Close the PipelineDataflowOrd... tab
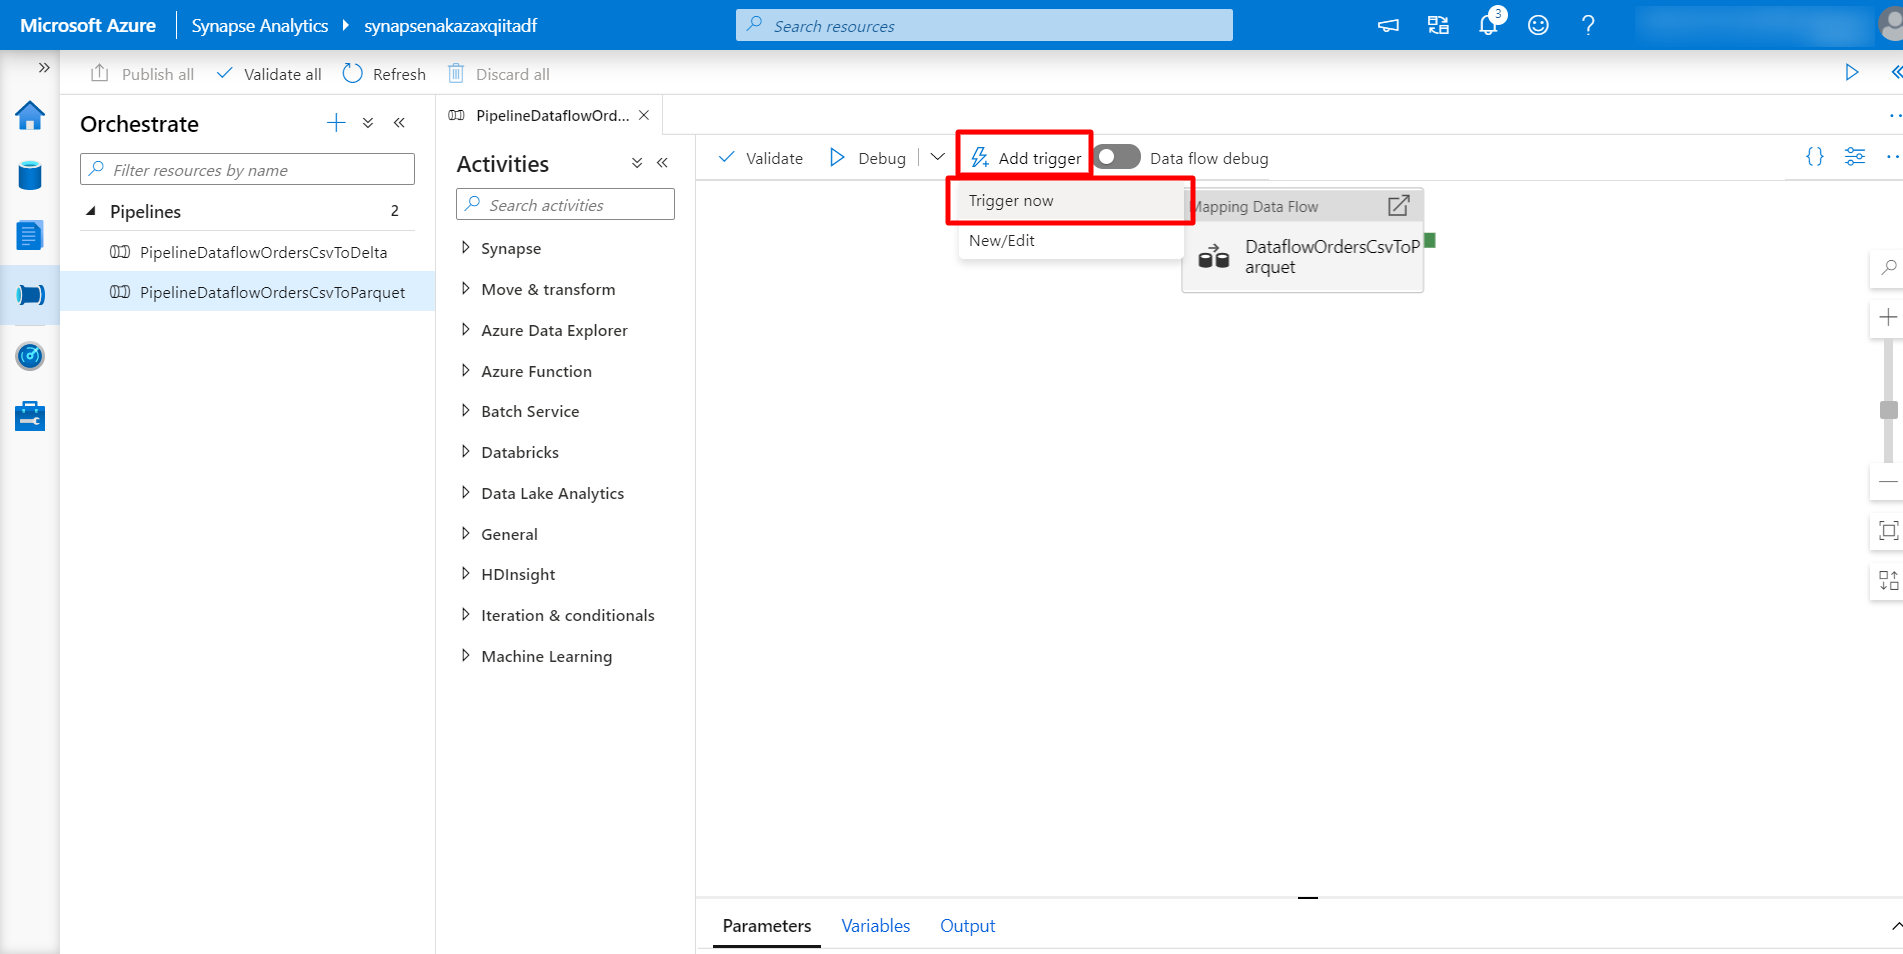Screen dimensions: 1903x954 tap(644, 115)
